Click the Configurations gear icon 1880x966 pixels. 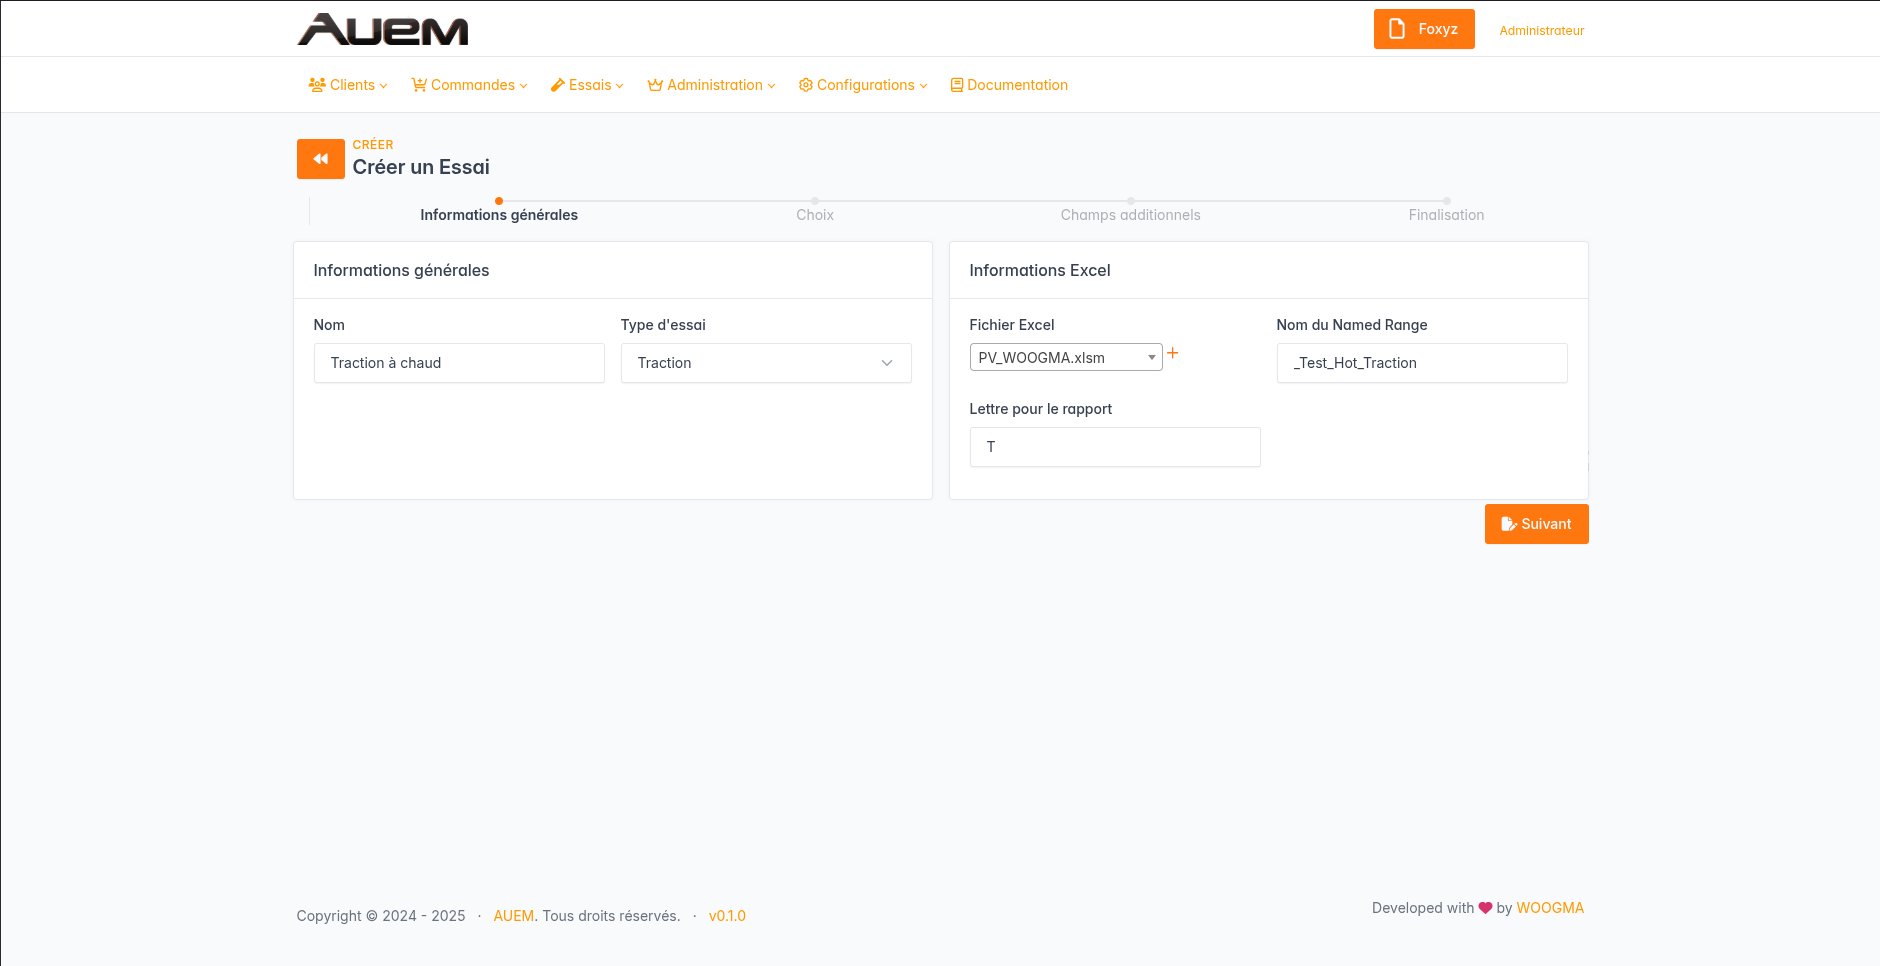(805, 85)
